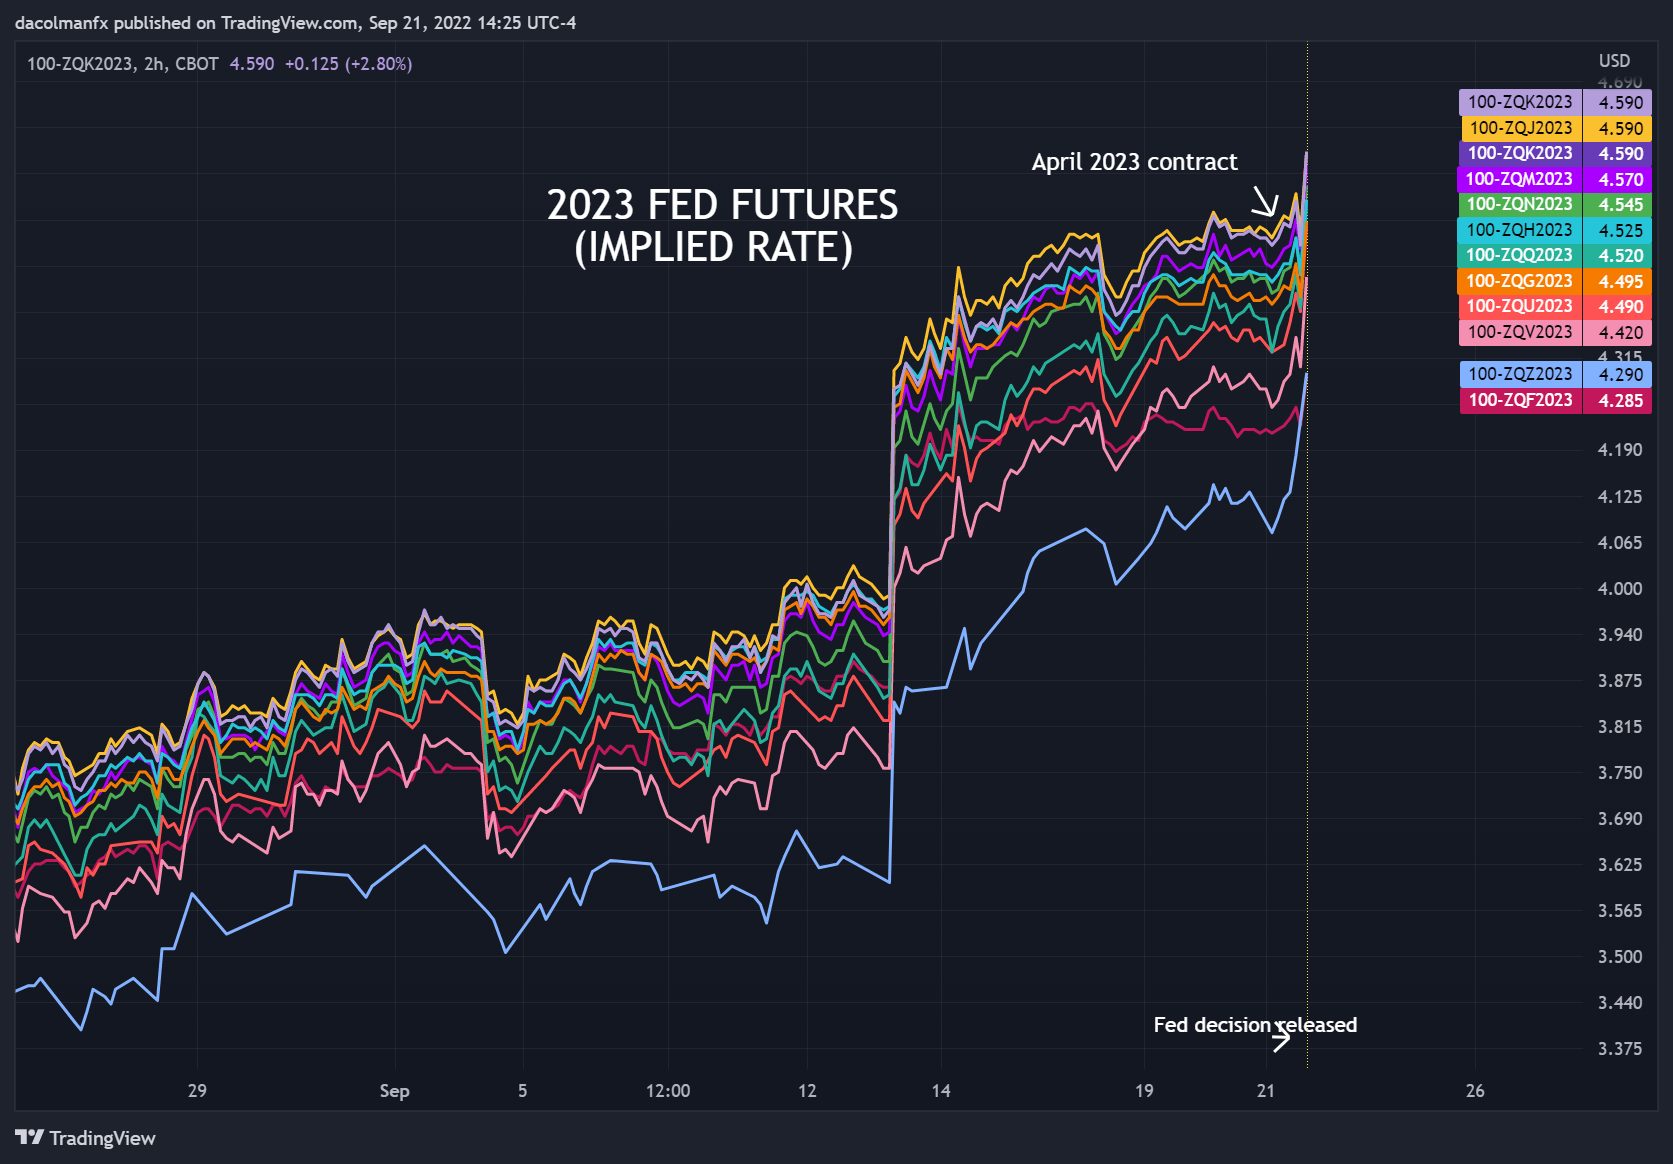Select the crimson 100-ZQF2023 legend label
This screenshot has height=1164, width=1673.
pos(1519,400)
